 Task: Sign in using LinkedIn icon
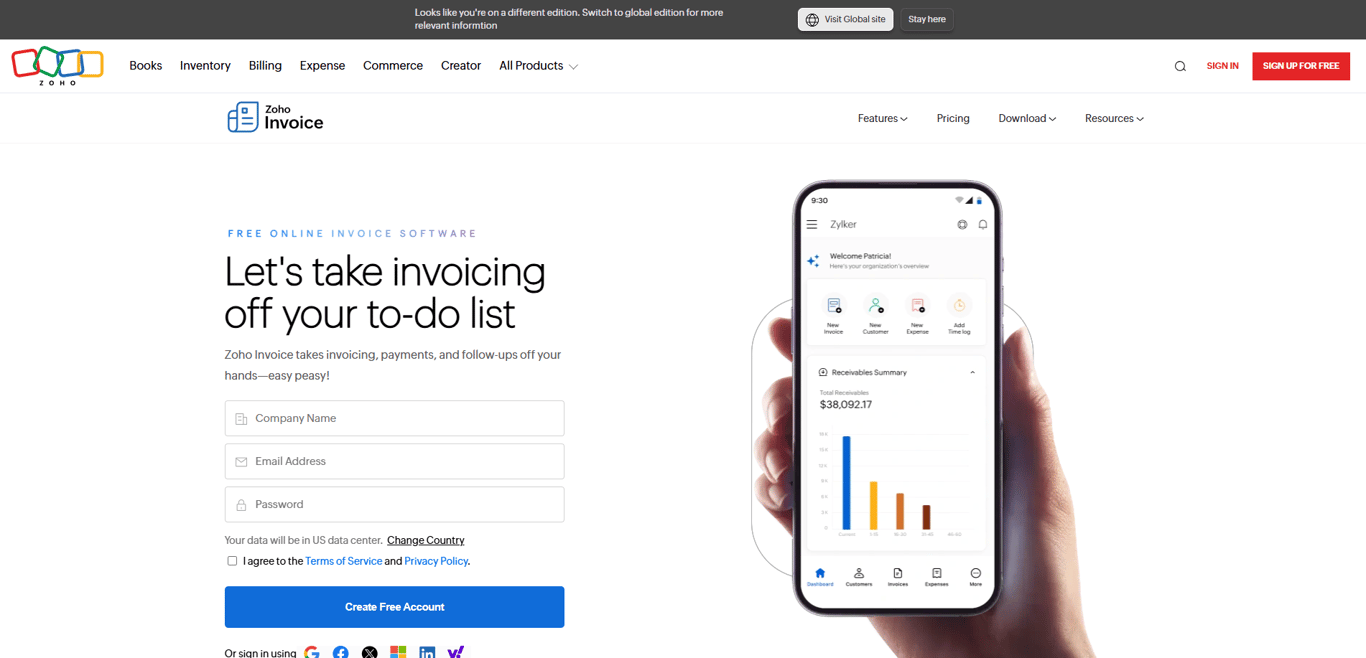point(427,653)
